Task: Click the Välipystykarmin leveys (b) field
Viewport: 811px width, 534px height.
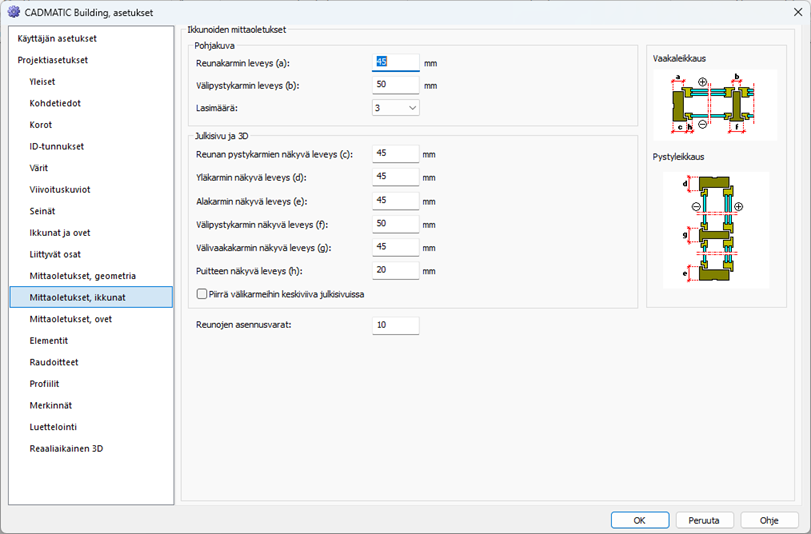Action: [395, 86]
